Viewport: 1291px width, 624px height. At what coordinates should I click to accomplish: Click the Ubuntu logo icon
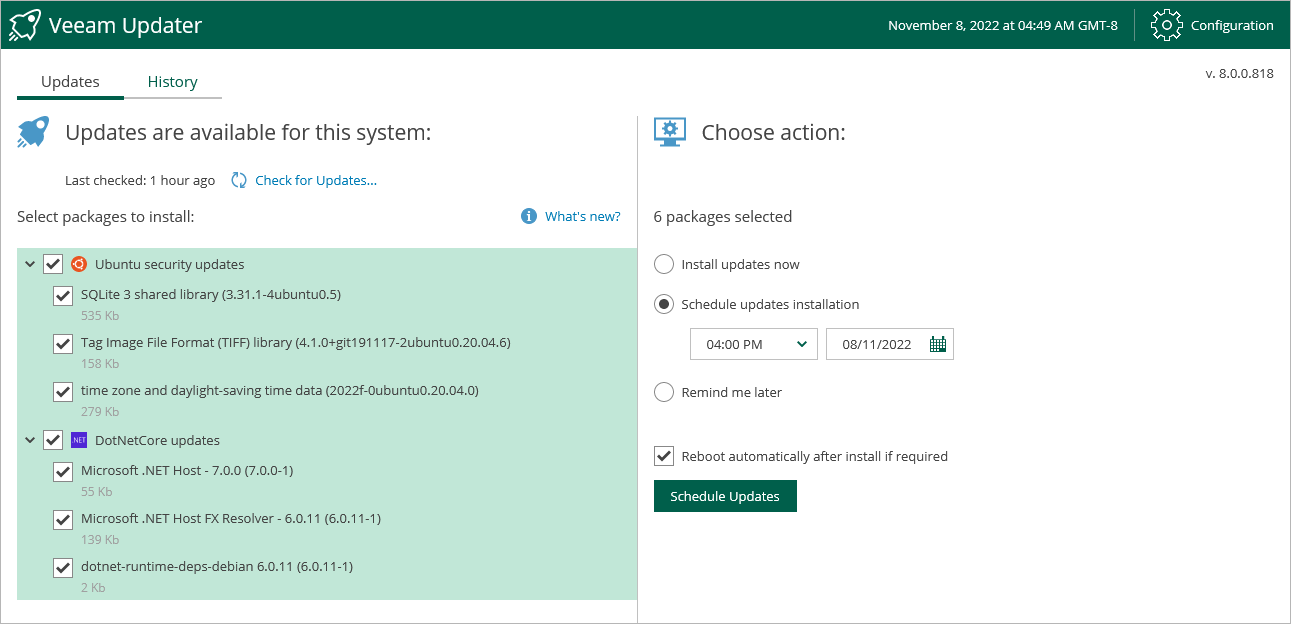79,264
